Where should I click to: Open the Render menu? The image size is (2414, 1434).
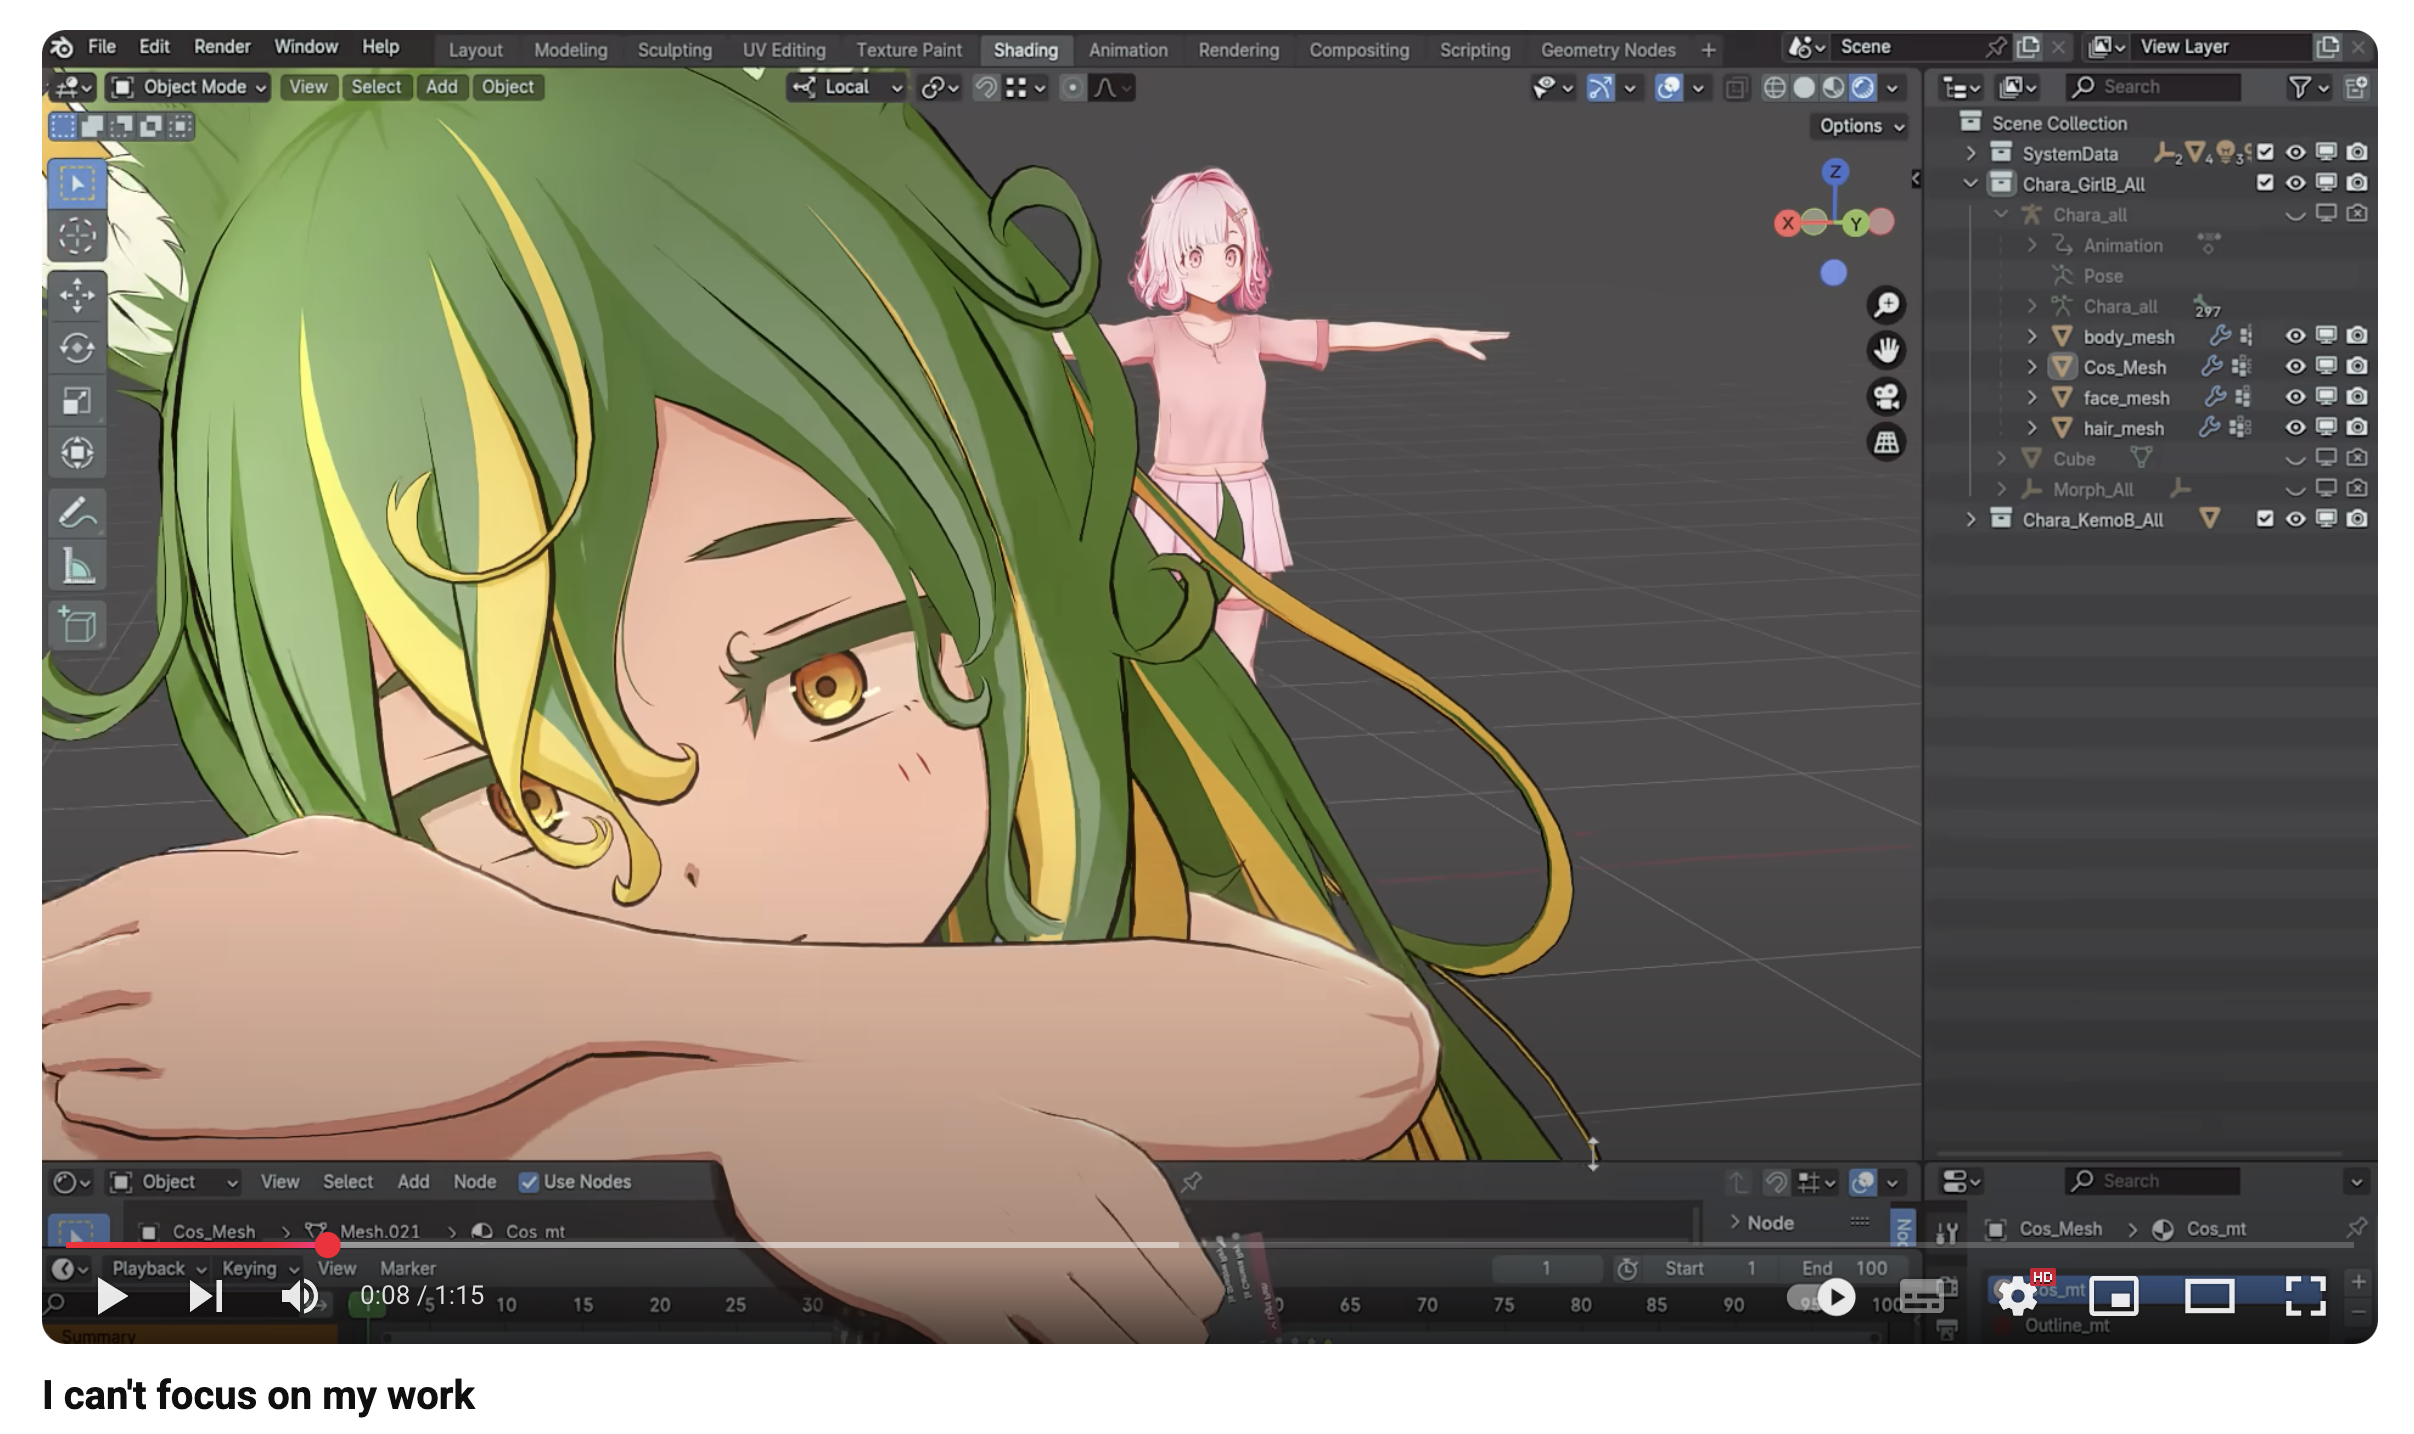(222, 47)
